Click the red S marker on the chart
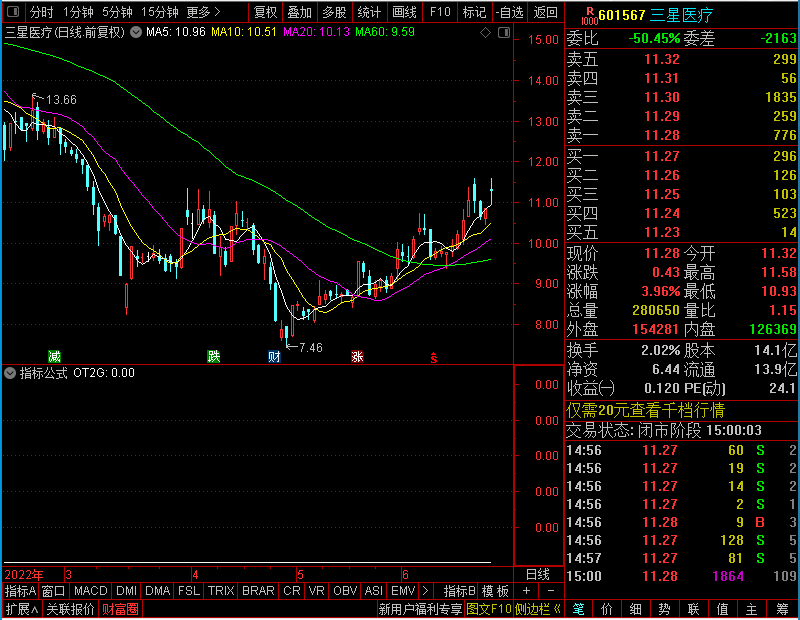The height and width of the screenshot is (620, 800). pos(434,357)
